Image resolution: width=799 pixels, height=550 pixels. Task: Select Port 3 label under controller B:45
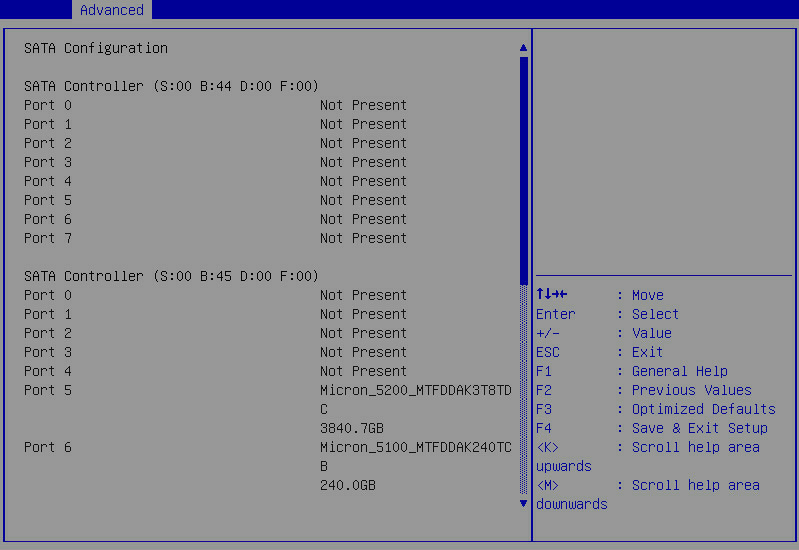[x=48, y=352]
